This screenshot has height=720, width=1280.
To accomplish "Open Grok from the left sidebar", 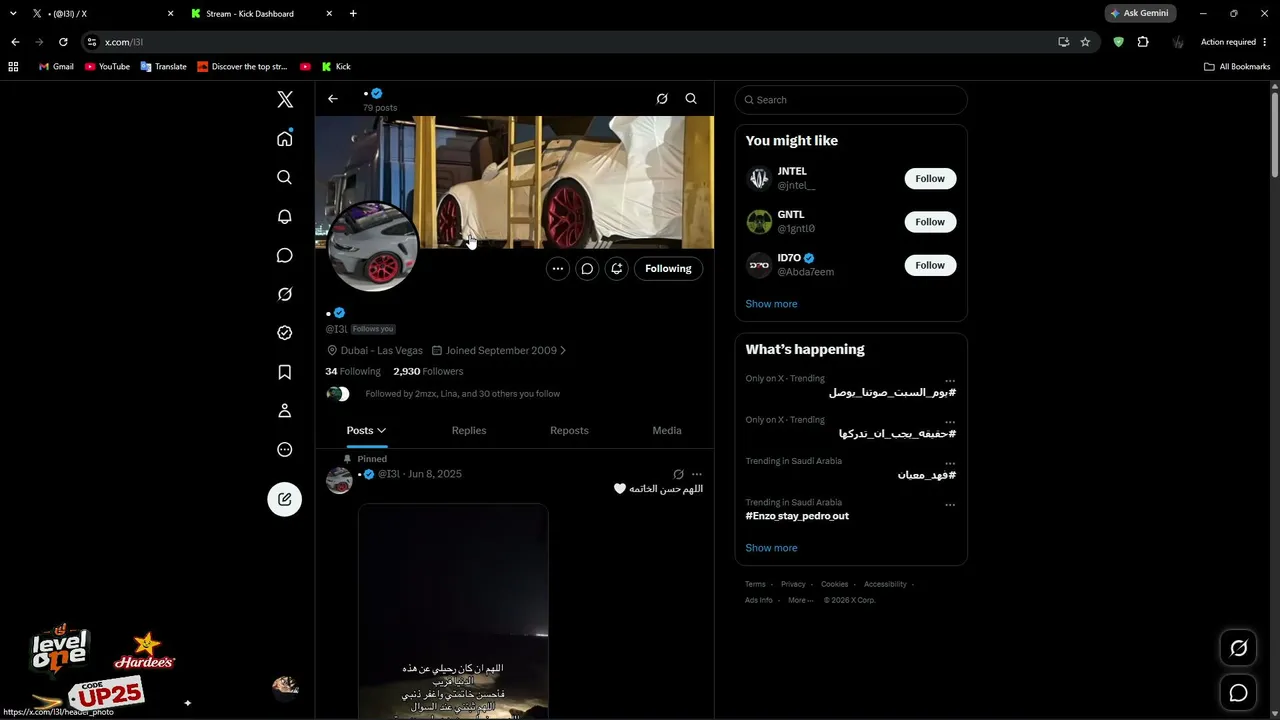I will pos(285,294).
